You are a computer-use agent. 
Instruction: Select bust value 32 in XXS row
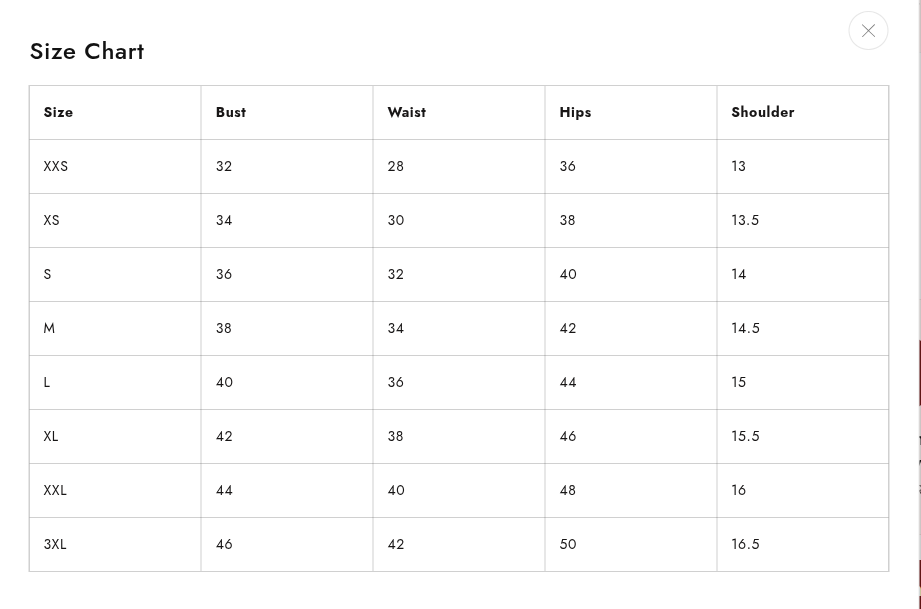pos(224,166)
